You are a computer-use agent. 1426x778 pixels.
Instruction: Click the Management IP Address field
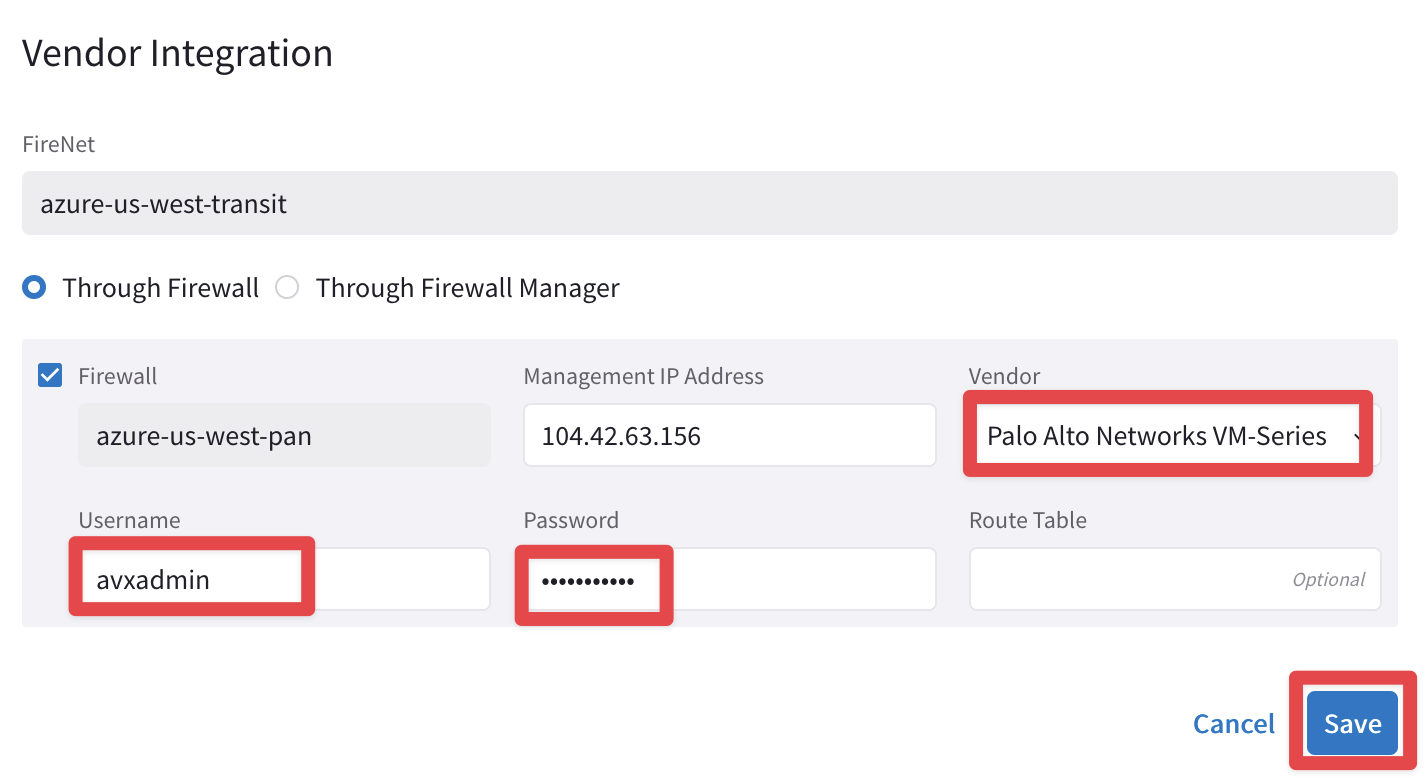[729, 435]
